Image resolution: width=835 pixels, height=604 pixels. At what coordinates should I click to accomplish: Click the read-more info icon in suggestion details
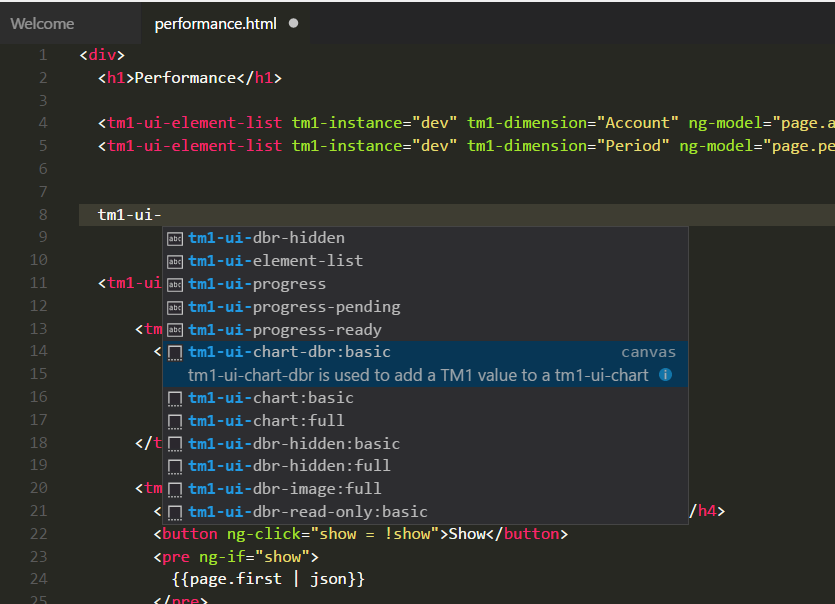tap(666, 375)
